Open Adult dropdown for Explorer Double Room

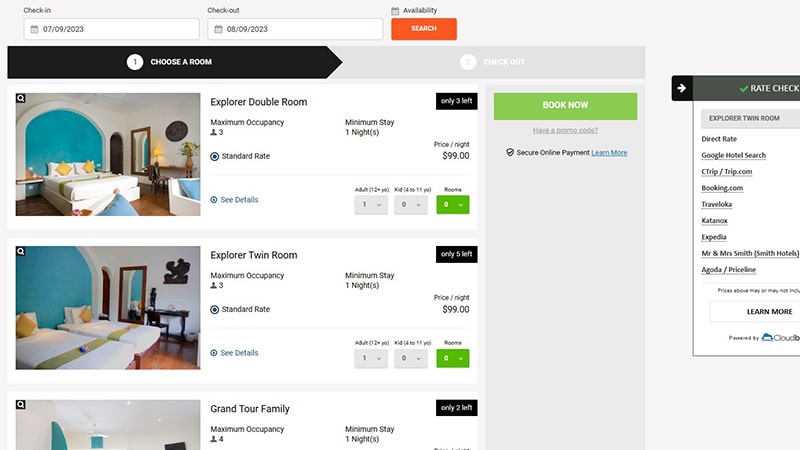click(371, 205)
